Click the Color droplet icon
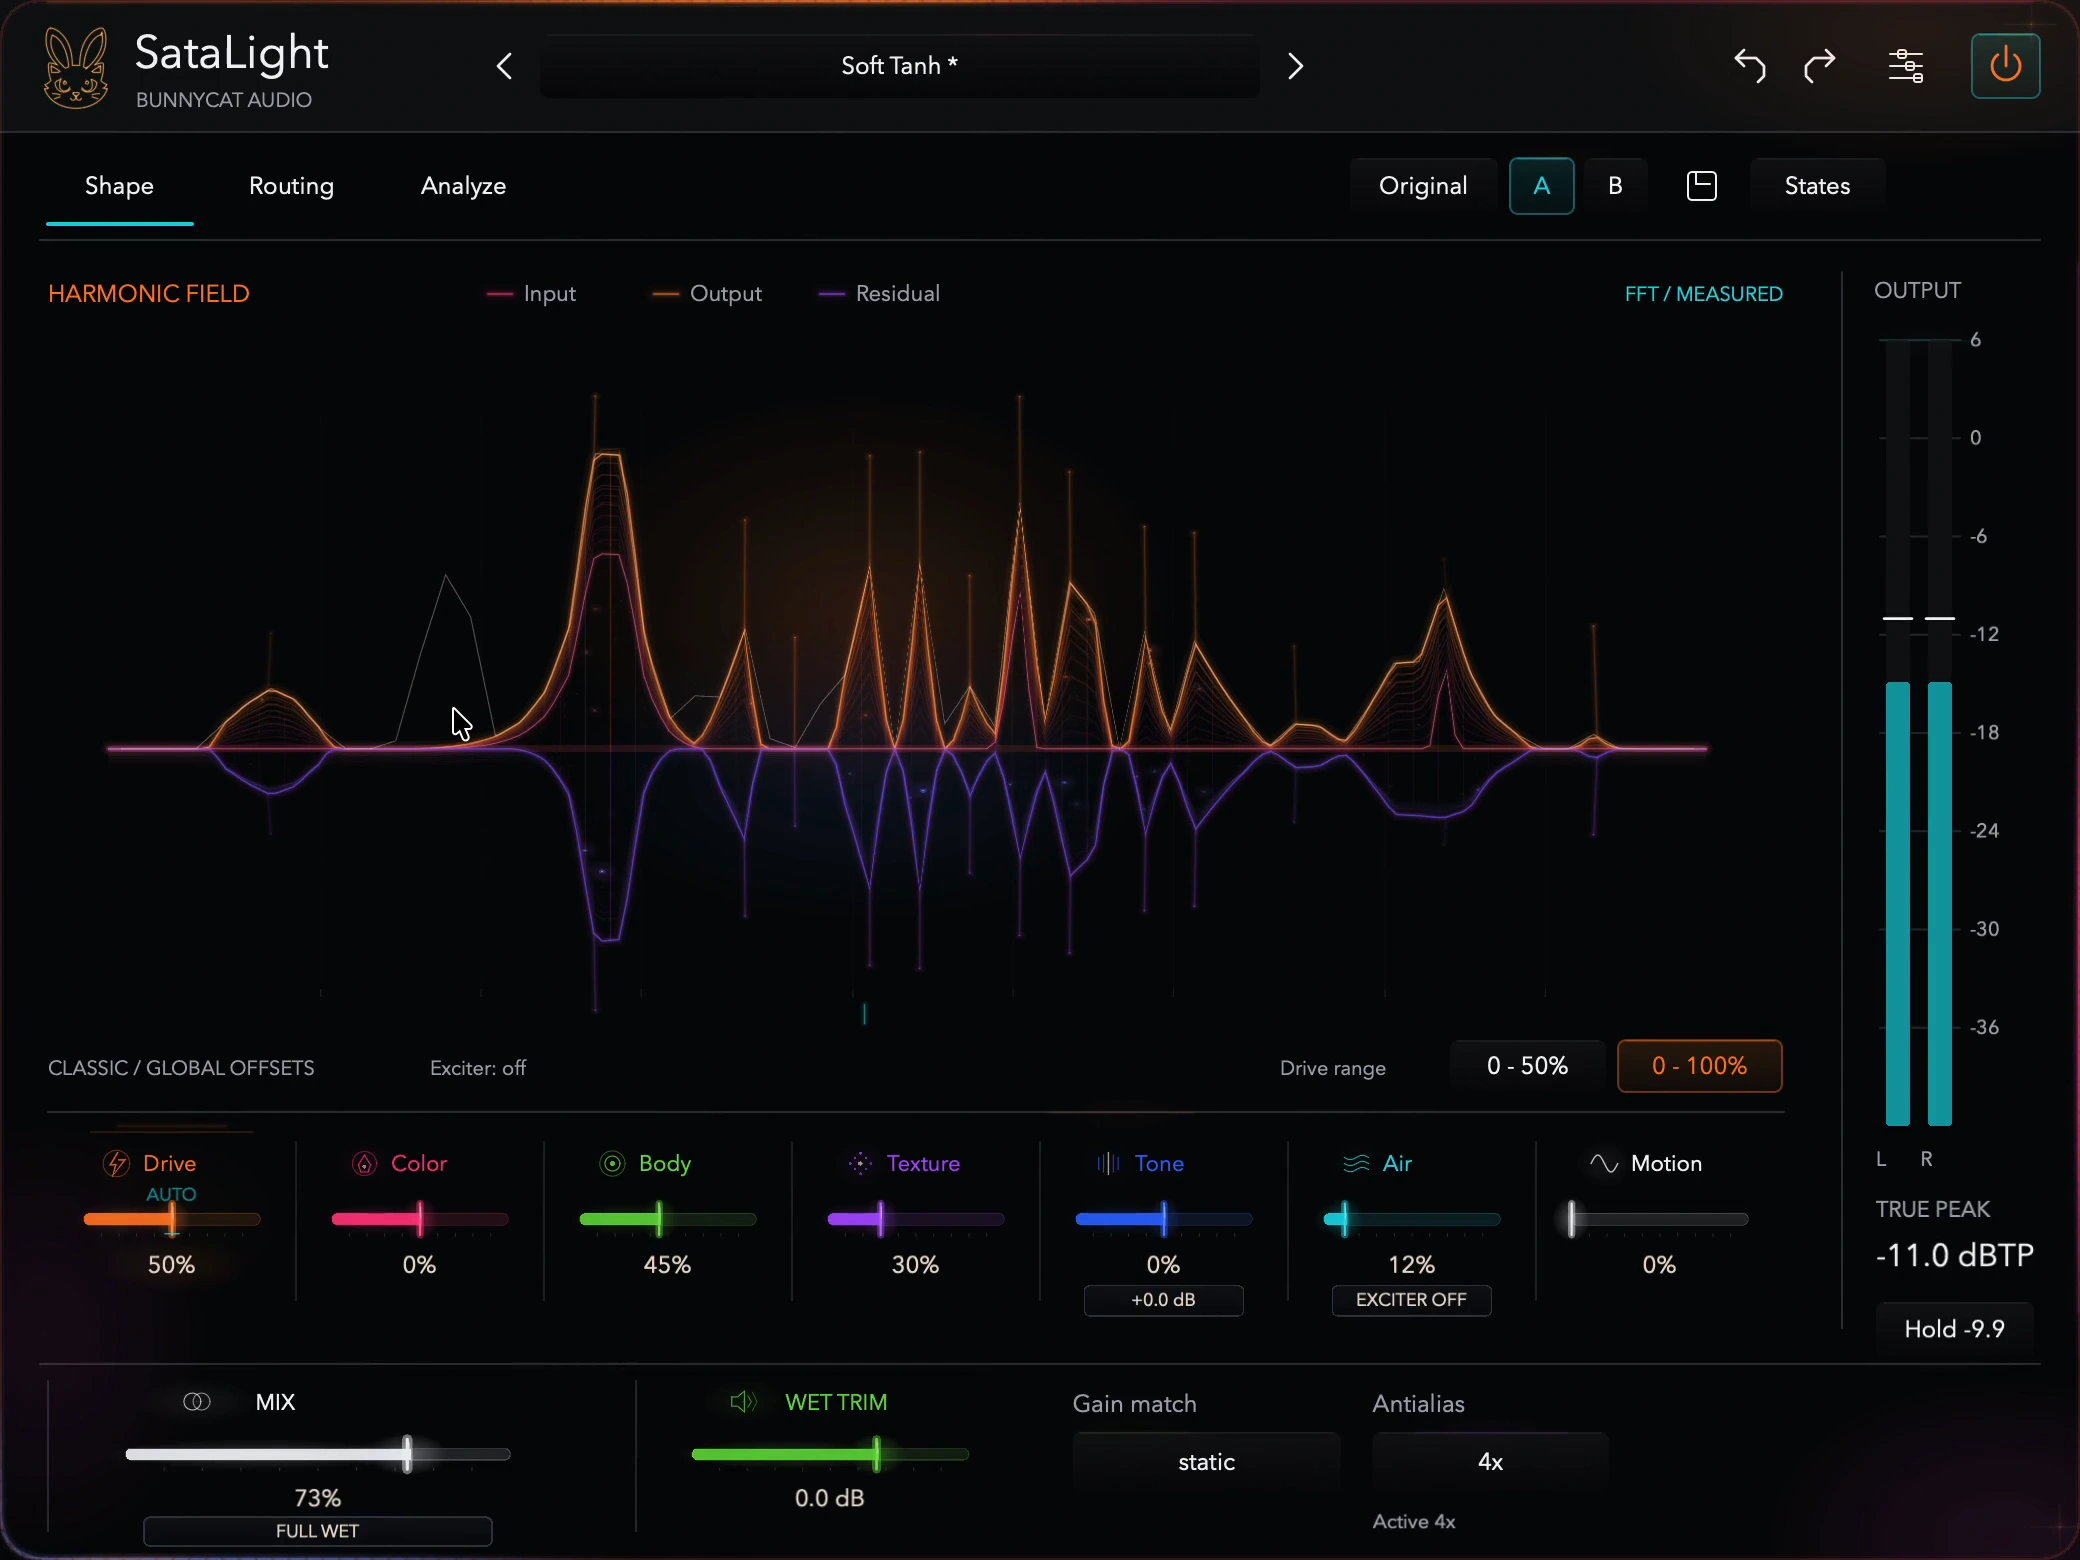Screen dimensions: 2080x1560 pos(364,1163)
